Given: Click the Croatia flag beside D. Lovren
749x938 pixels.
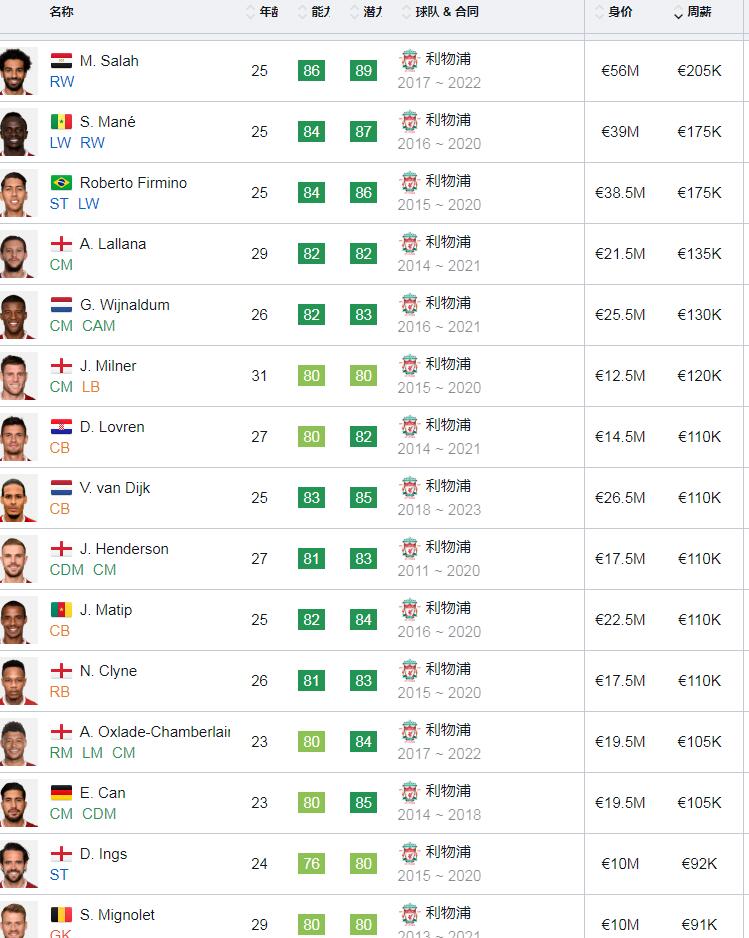Looking at the screenshot, I should (x=61, y=427).
